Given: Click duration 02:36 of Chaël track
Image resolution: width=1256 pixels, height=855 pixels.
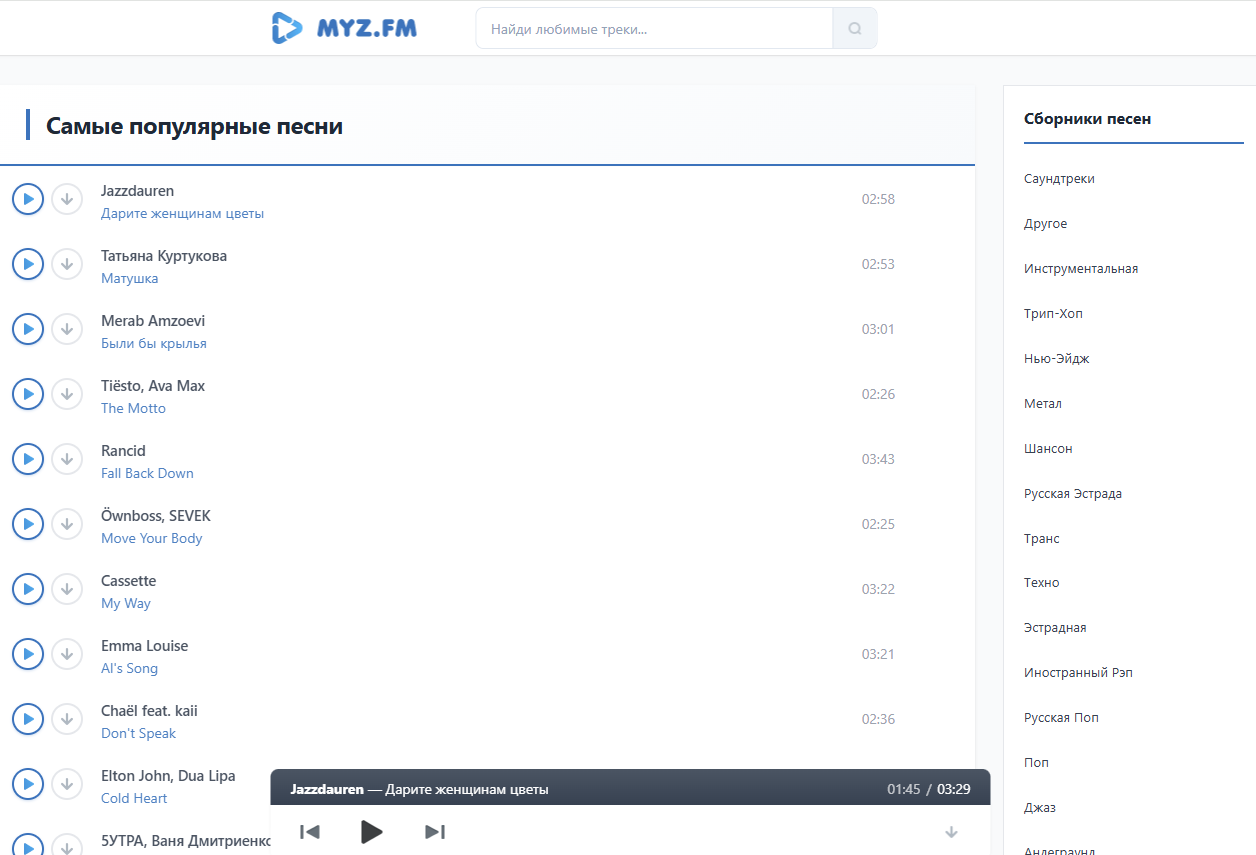Looking at the screenshot, I should pyautogui.click(x=878, y=719).
